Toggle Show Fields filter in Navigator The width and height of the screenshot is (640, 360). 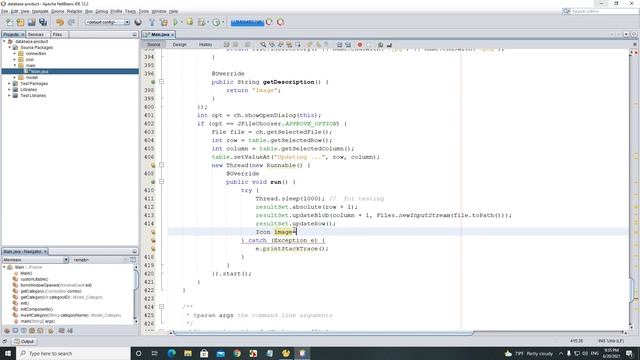[x=15, y=331]
